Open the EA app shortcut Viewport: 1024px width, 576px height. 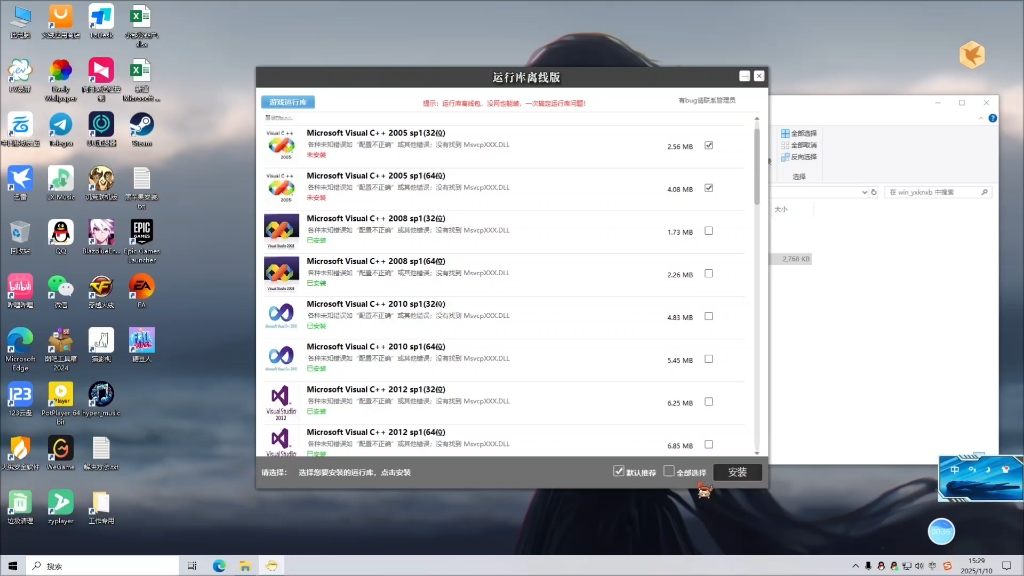(x=142, y=291)
